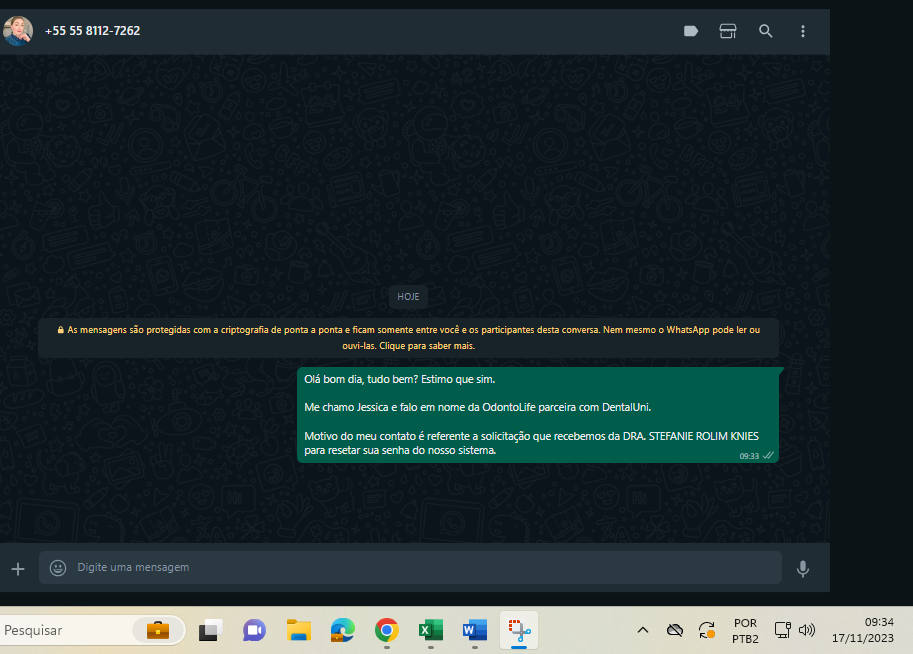913x654 pixels.
Task: Select the HOJE date label
Action: pyautogui.click(x=408, y=296)
